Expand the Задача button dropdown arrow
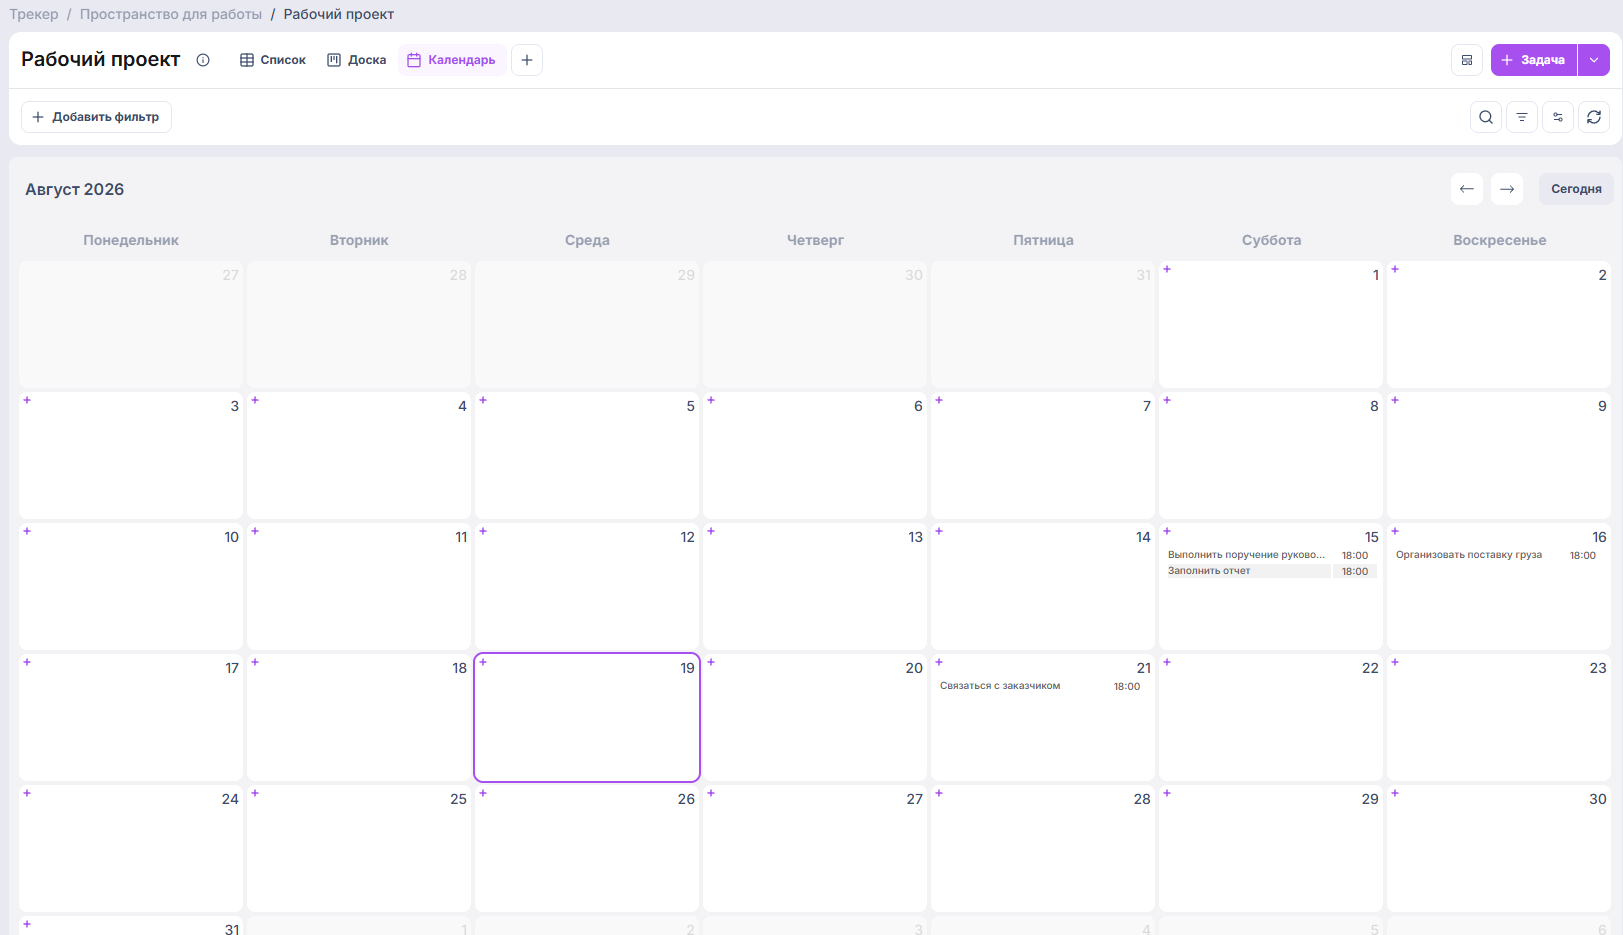The image size is (1623, 935). click(x=1594, y=60)
